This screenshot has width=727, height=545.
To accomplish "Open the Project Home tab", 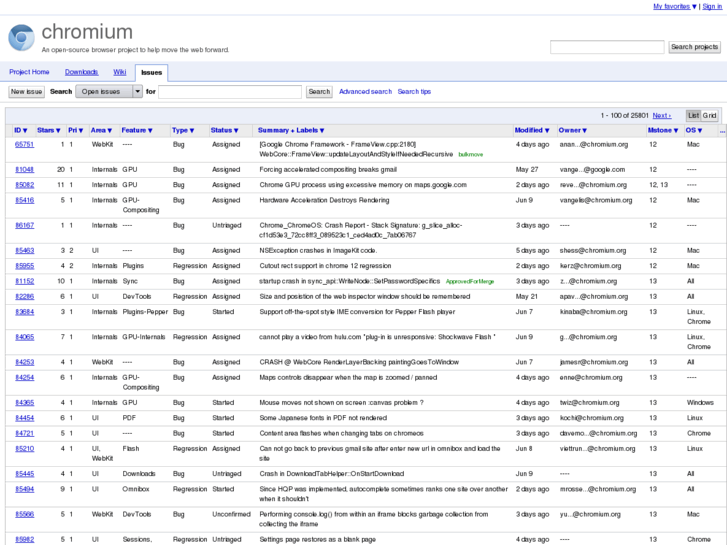I will [29, 72].
